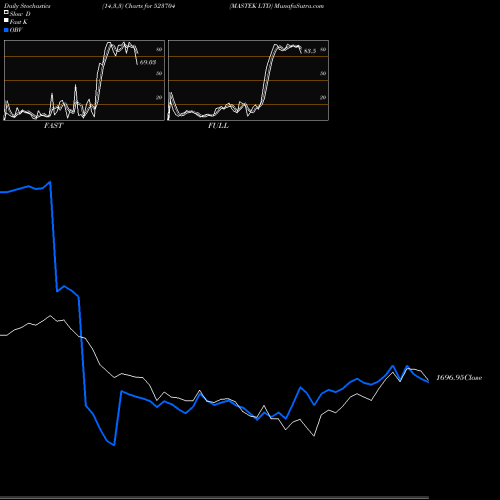
Task: Click the FAST chart label
Action: click(x=54, y=126)
